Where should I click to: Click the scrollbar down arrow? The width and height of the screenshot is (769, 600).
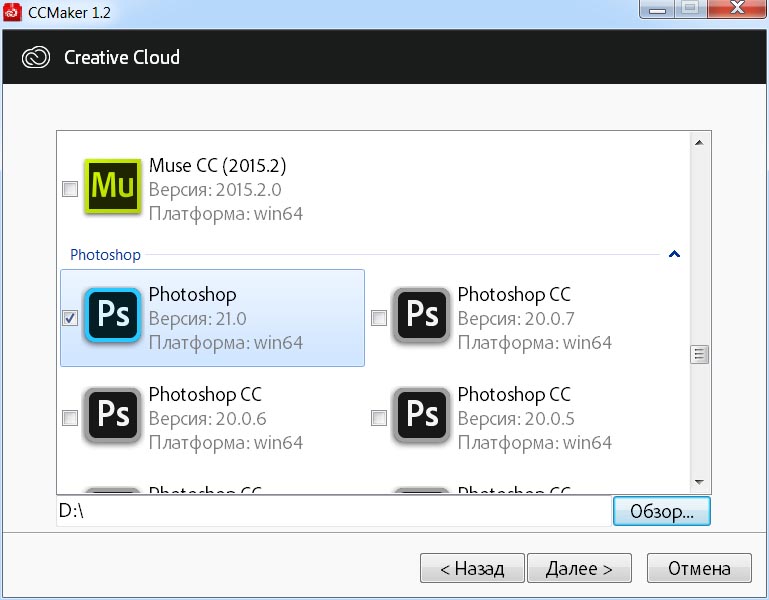(699, 482)
